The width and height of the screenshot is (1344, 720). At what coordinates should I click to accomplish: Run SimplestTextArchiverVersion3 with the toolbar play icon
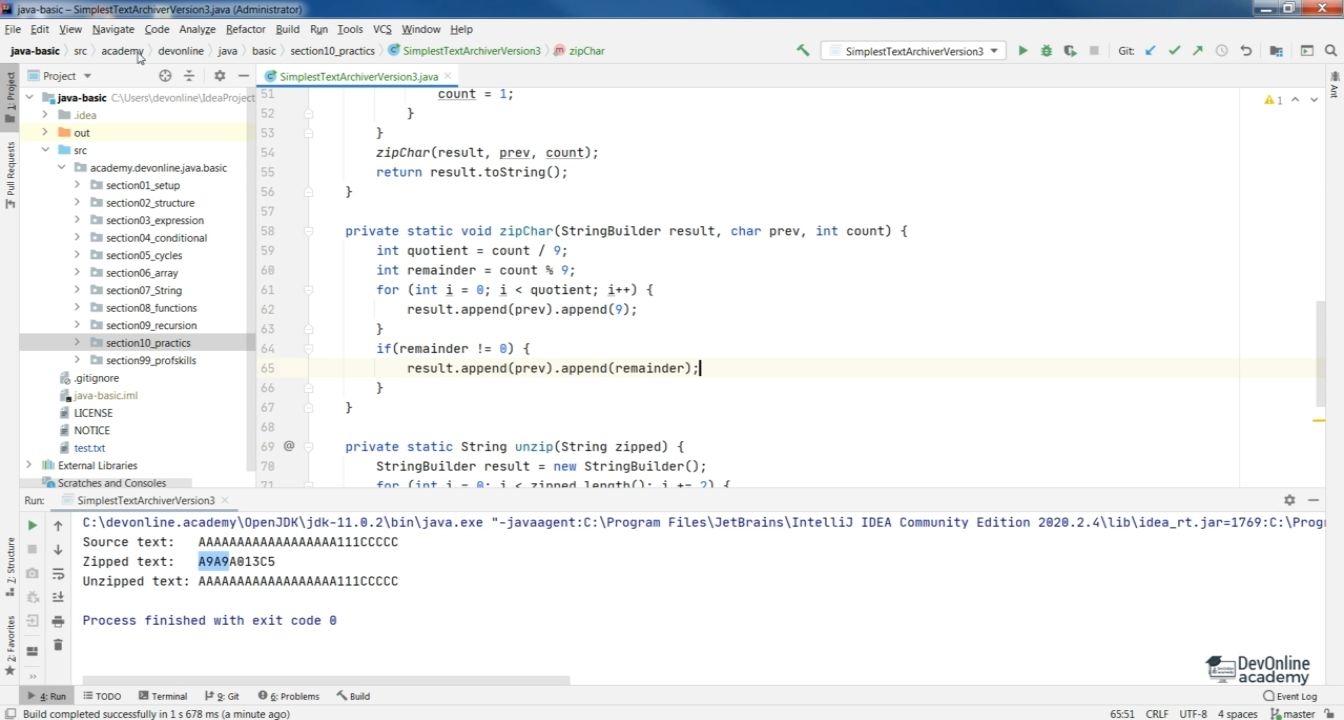tap(1022, 50)
